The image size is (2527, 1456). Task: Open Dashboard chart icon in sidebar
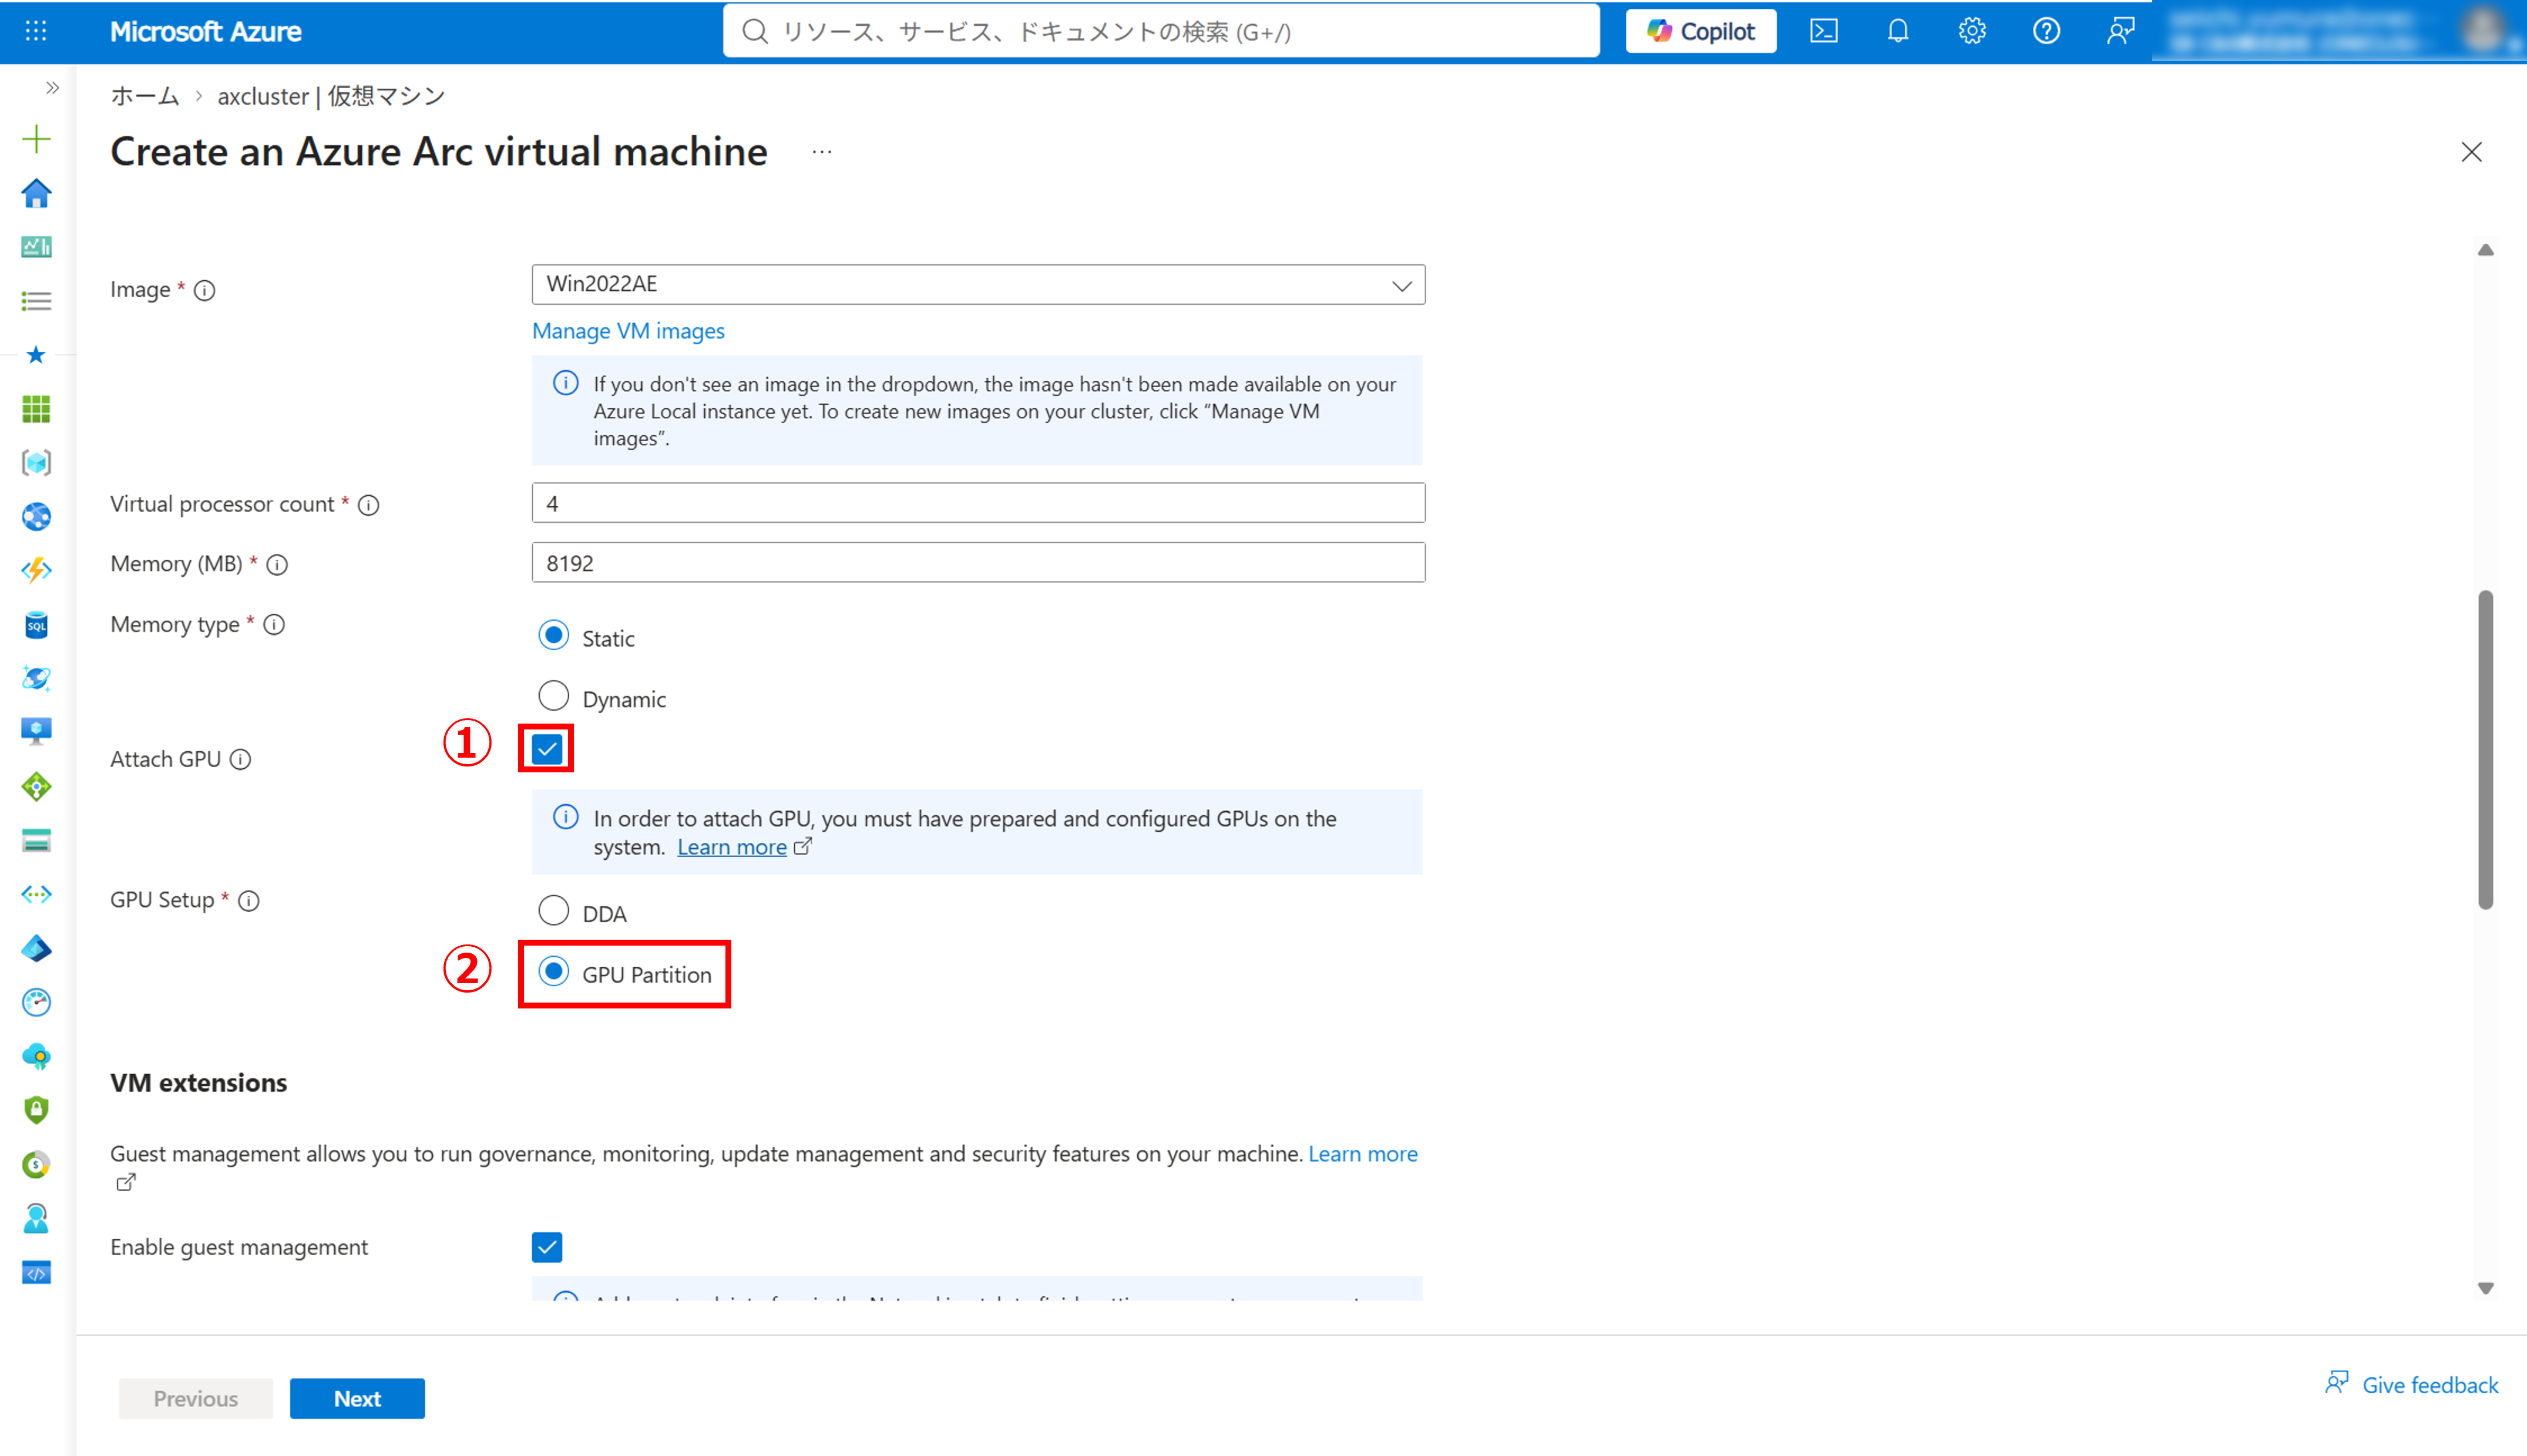pos(36,247)
